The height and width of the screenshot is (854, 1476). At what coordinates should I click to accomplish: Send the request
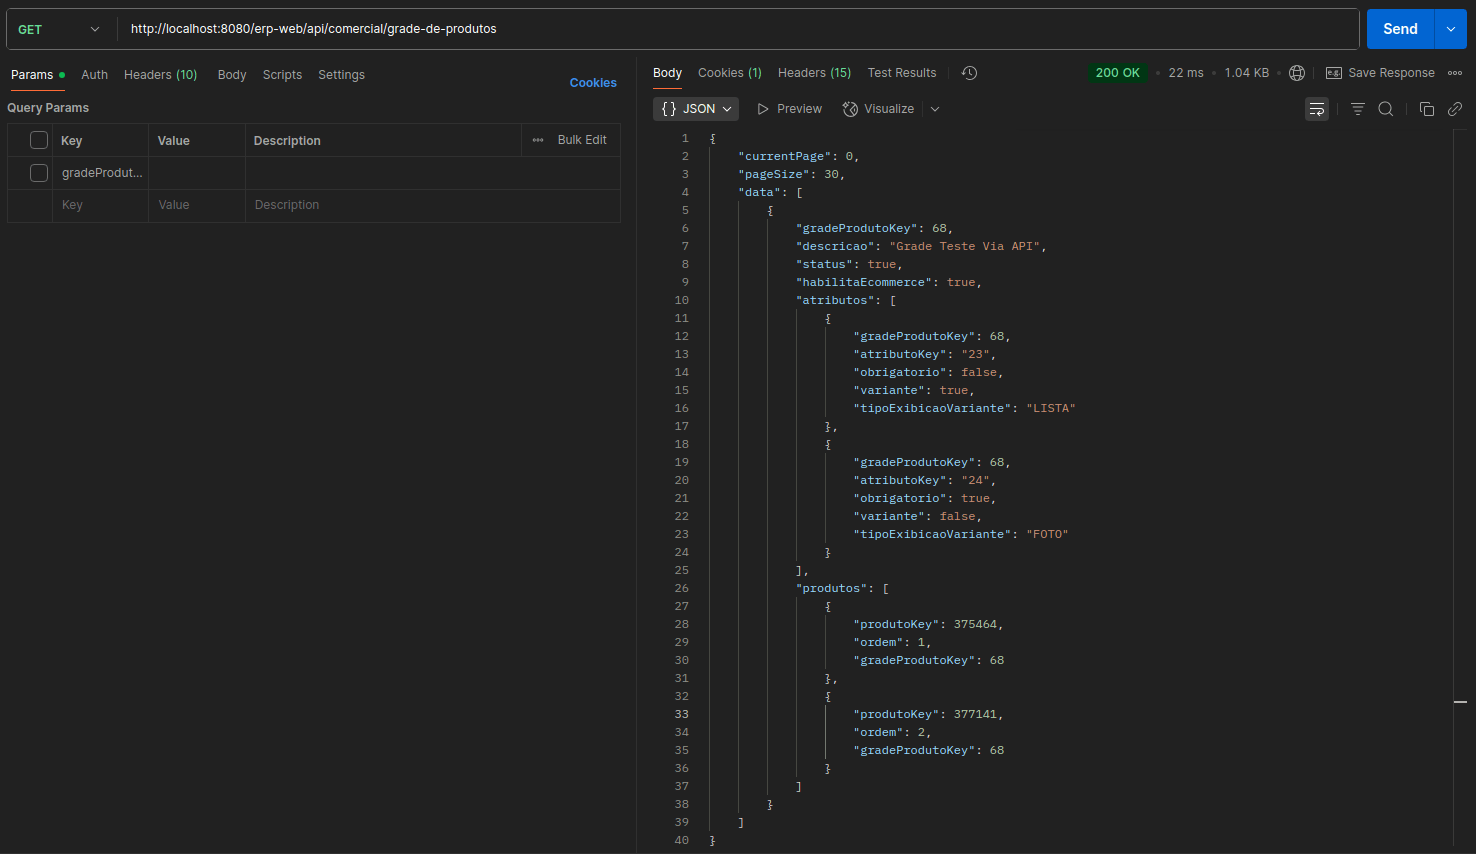1400,29
